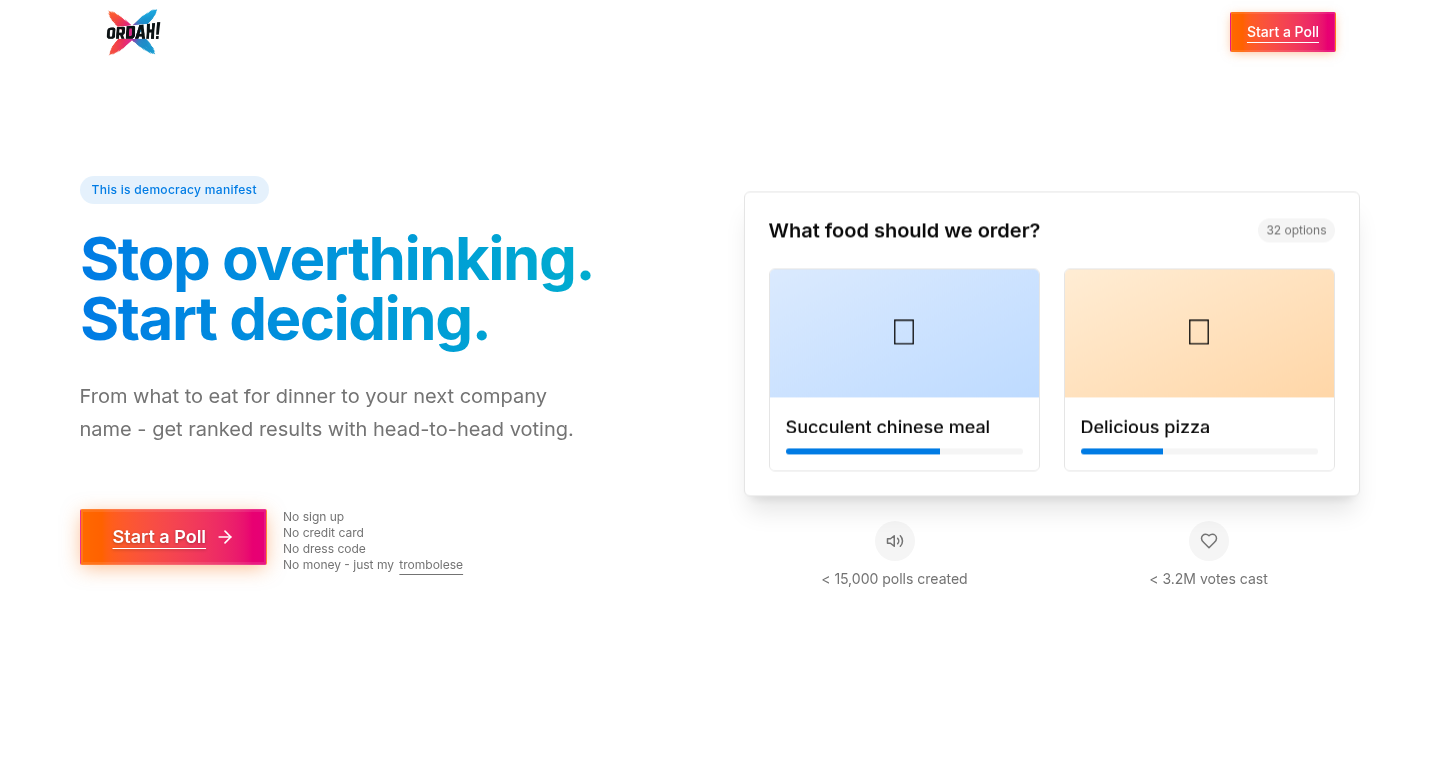Click the chinese meal vote progress bar
The width and height of the screenshot is (1440, 761).
(904, 452)
